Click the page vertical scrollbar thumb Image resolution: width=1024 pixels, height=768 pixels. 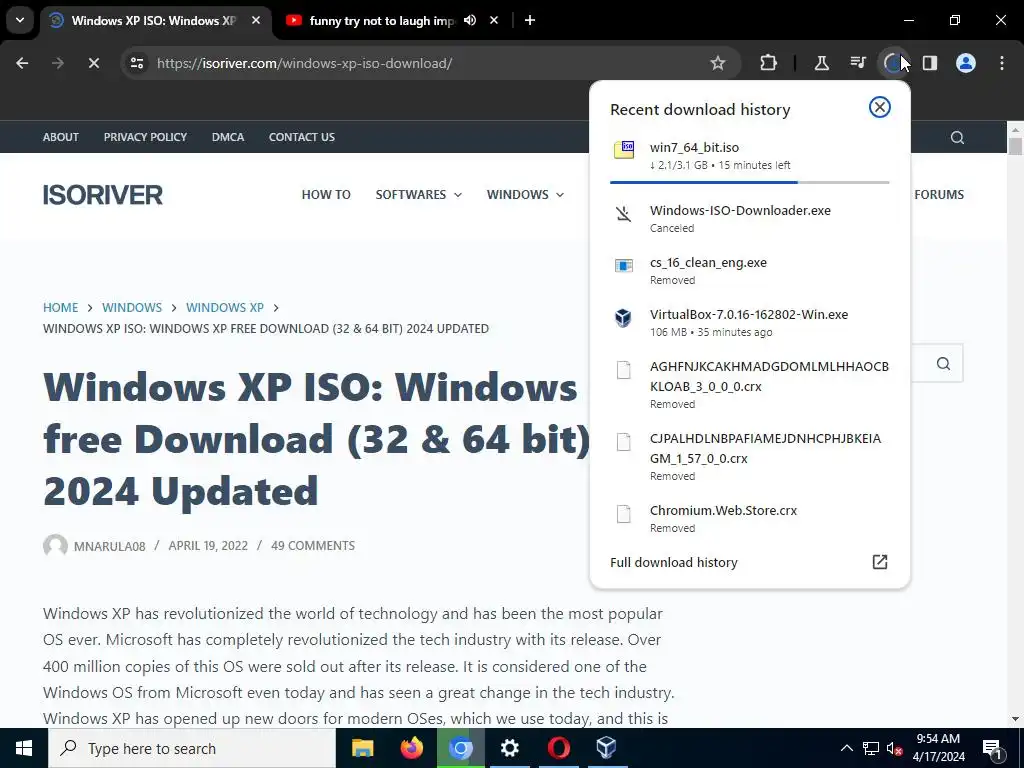[x=1016, y=146]
